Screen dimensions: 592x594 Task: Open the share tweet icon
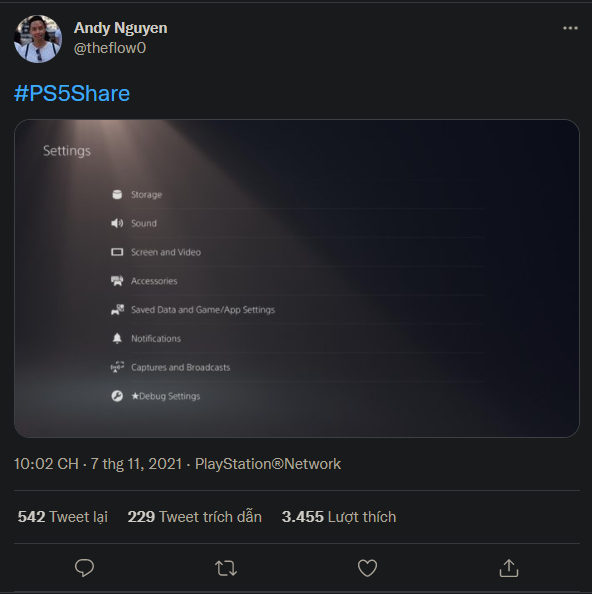509,568
